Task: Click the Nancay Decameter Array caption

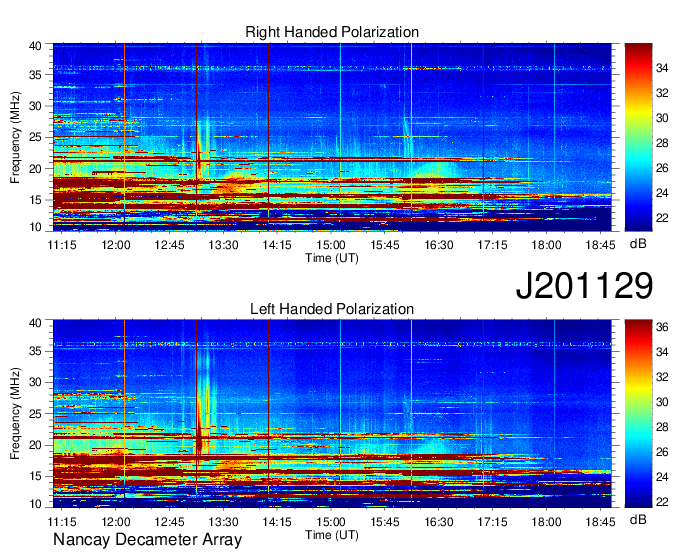Action: tap(147, 540)
